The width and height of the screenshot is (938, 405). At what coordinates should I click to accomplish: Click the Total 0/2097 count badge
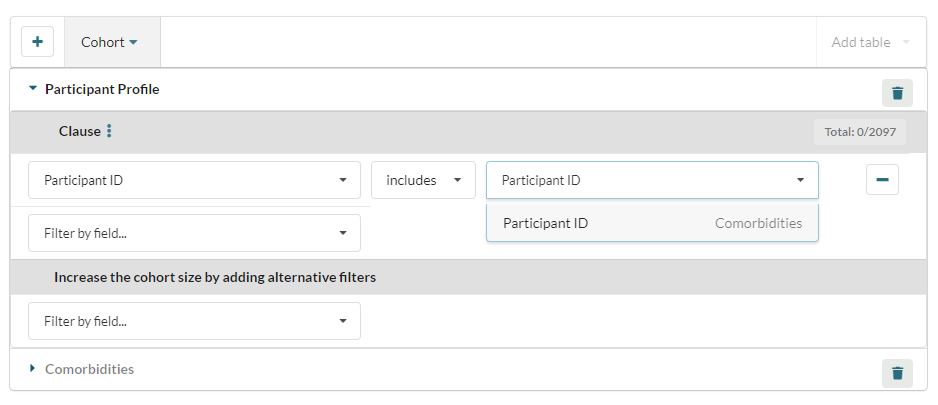point(859,131)
